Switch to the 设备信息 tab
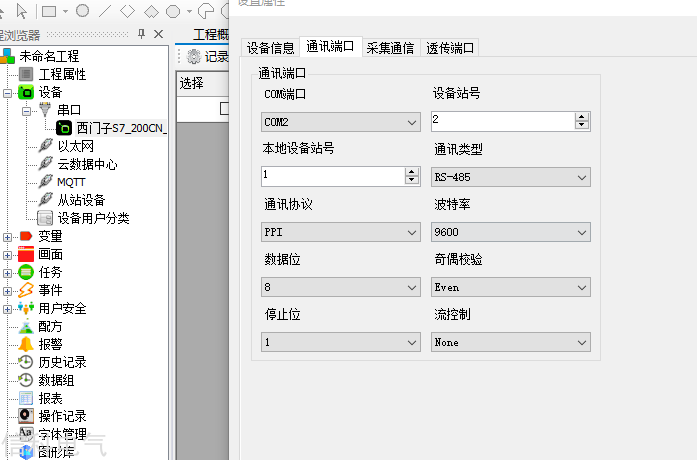 [x=270, y=48]
